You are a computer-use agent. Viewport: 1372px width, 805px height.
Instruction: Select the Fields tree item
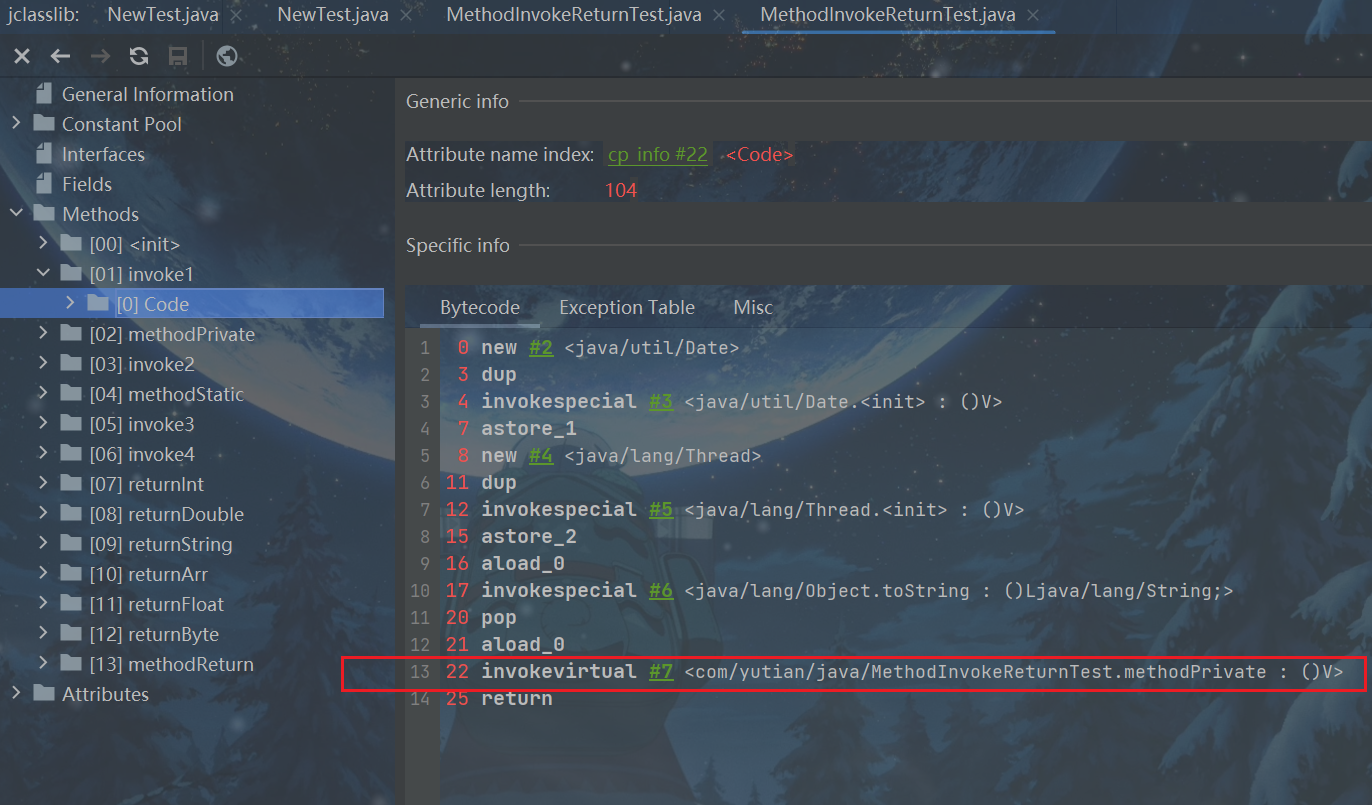(87, 184)
